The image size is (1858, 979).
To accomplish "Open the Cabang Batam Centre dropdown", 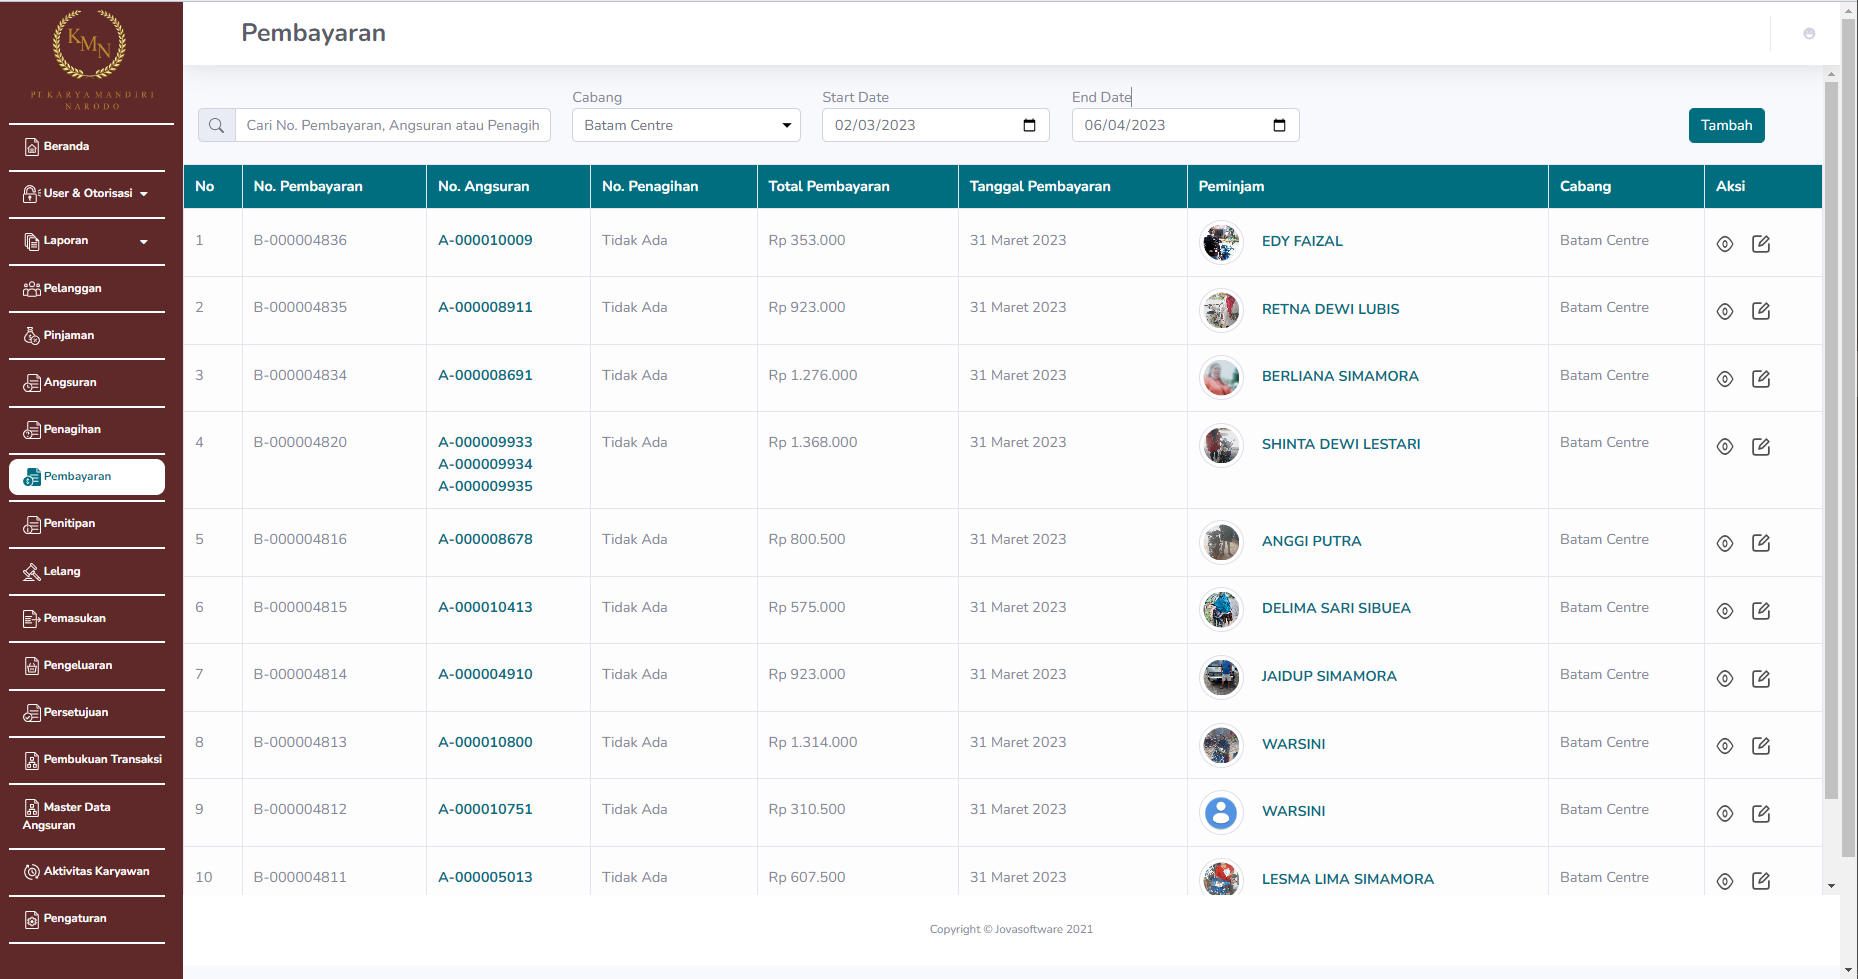I will [x=686, y=125].
